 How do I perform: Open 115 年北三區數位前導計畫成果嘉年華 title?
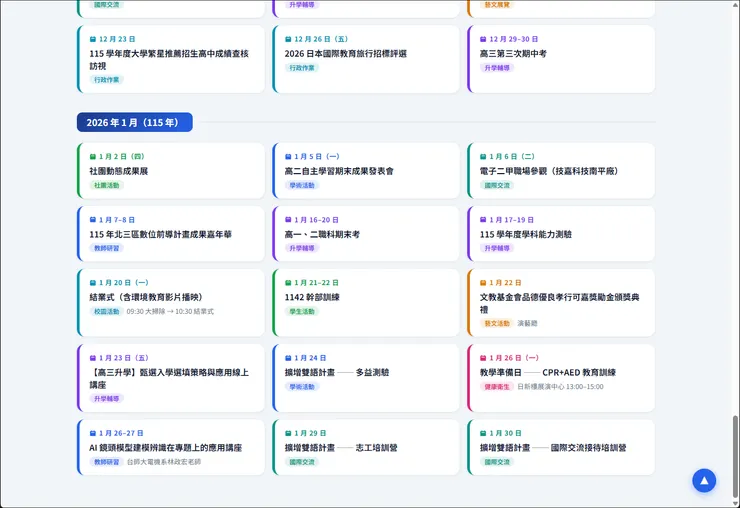(160, 234)
